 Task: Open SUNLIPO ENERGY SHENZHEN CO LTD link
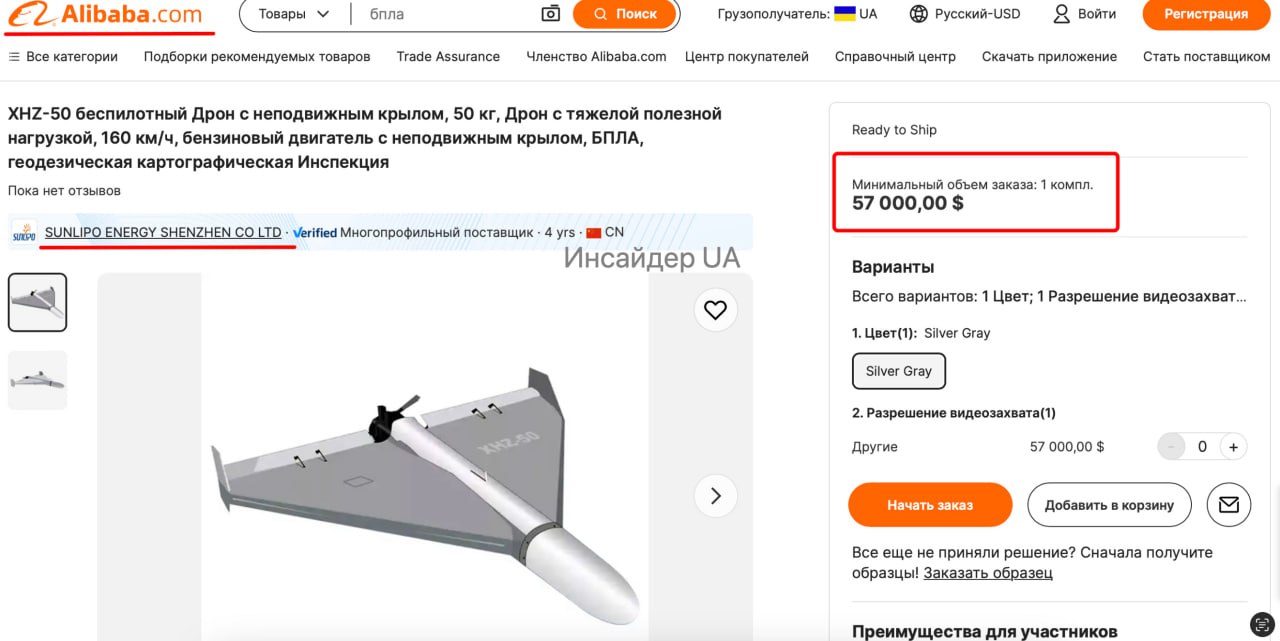click(x=163, y=232)
